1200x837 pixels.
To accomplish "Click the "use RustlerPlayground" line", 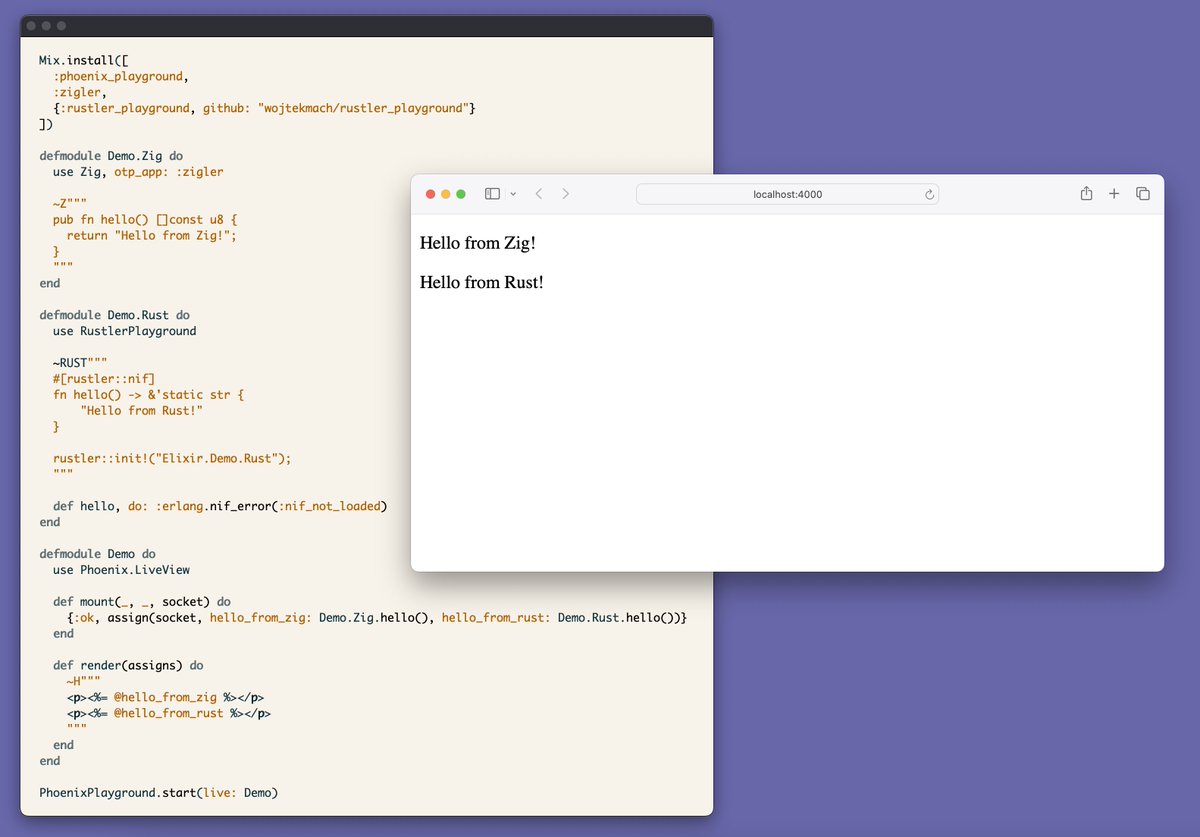I will tap(125, 331).
